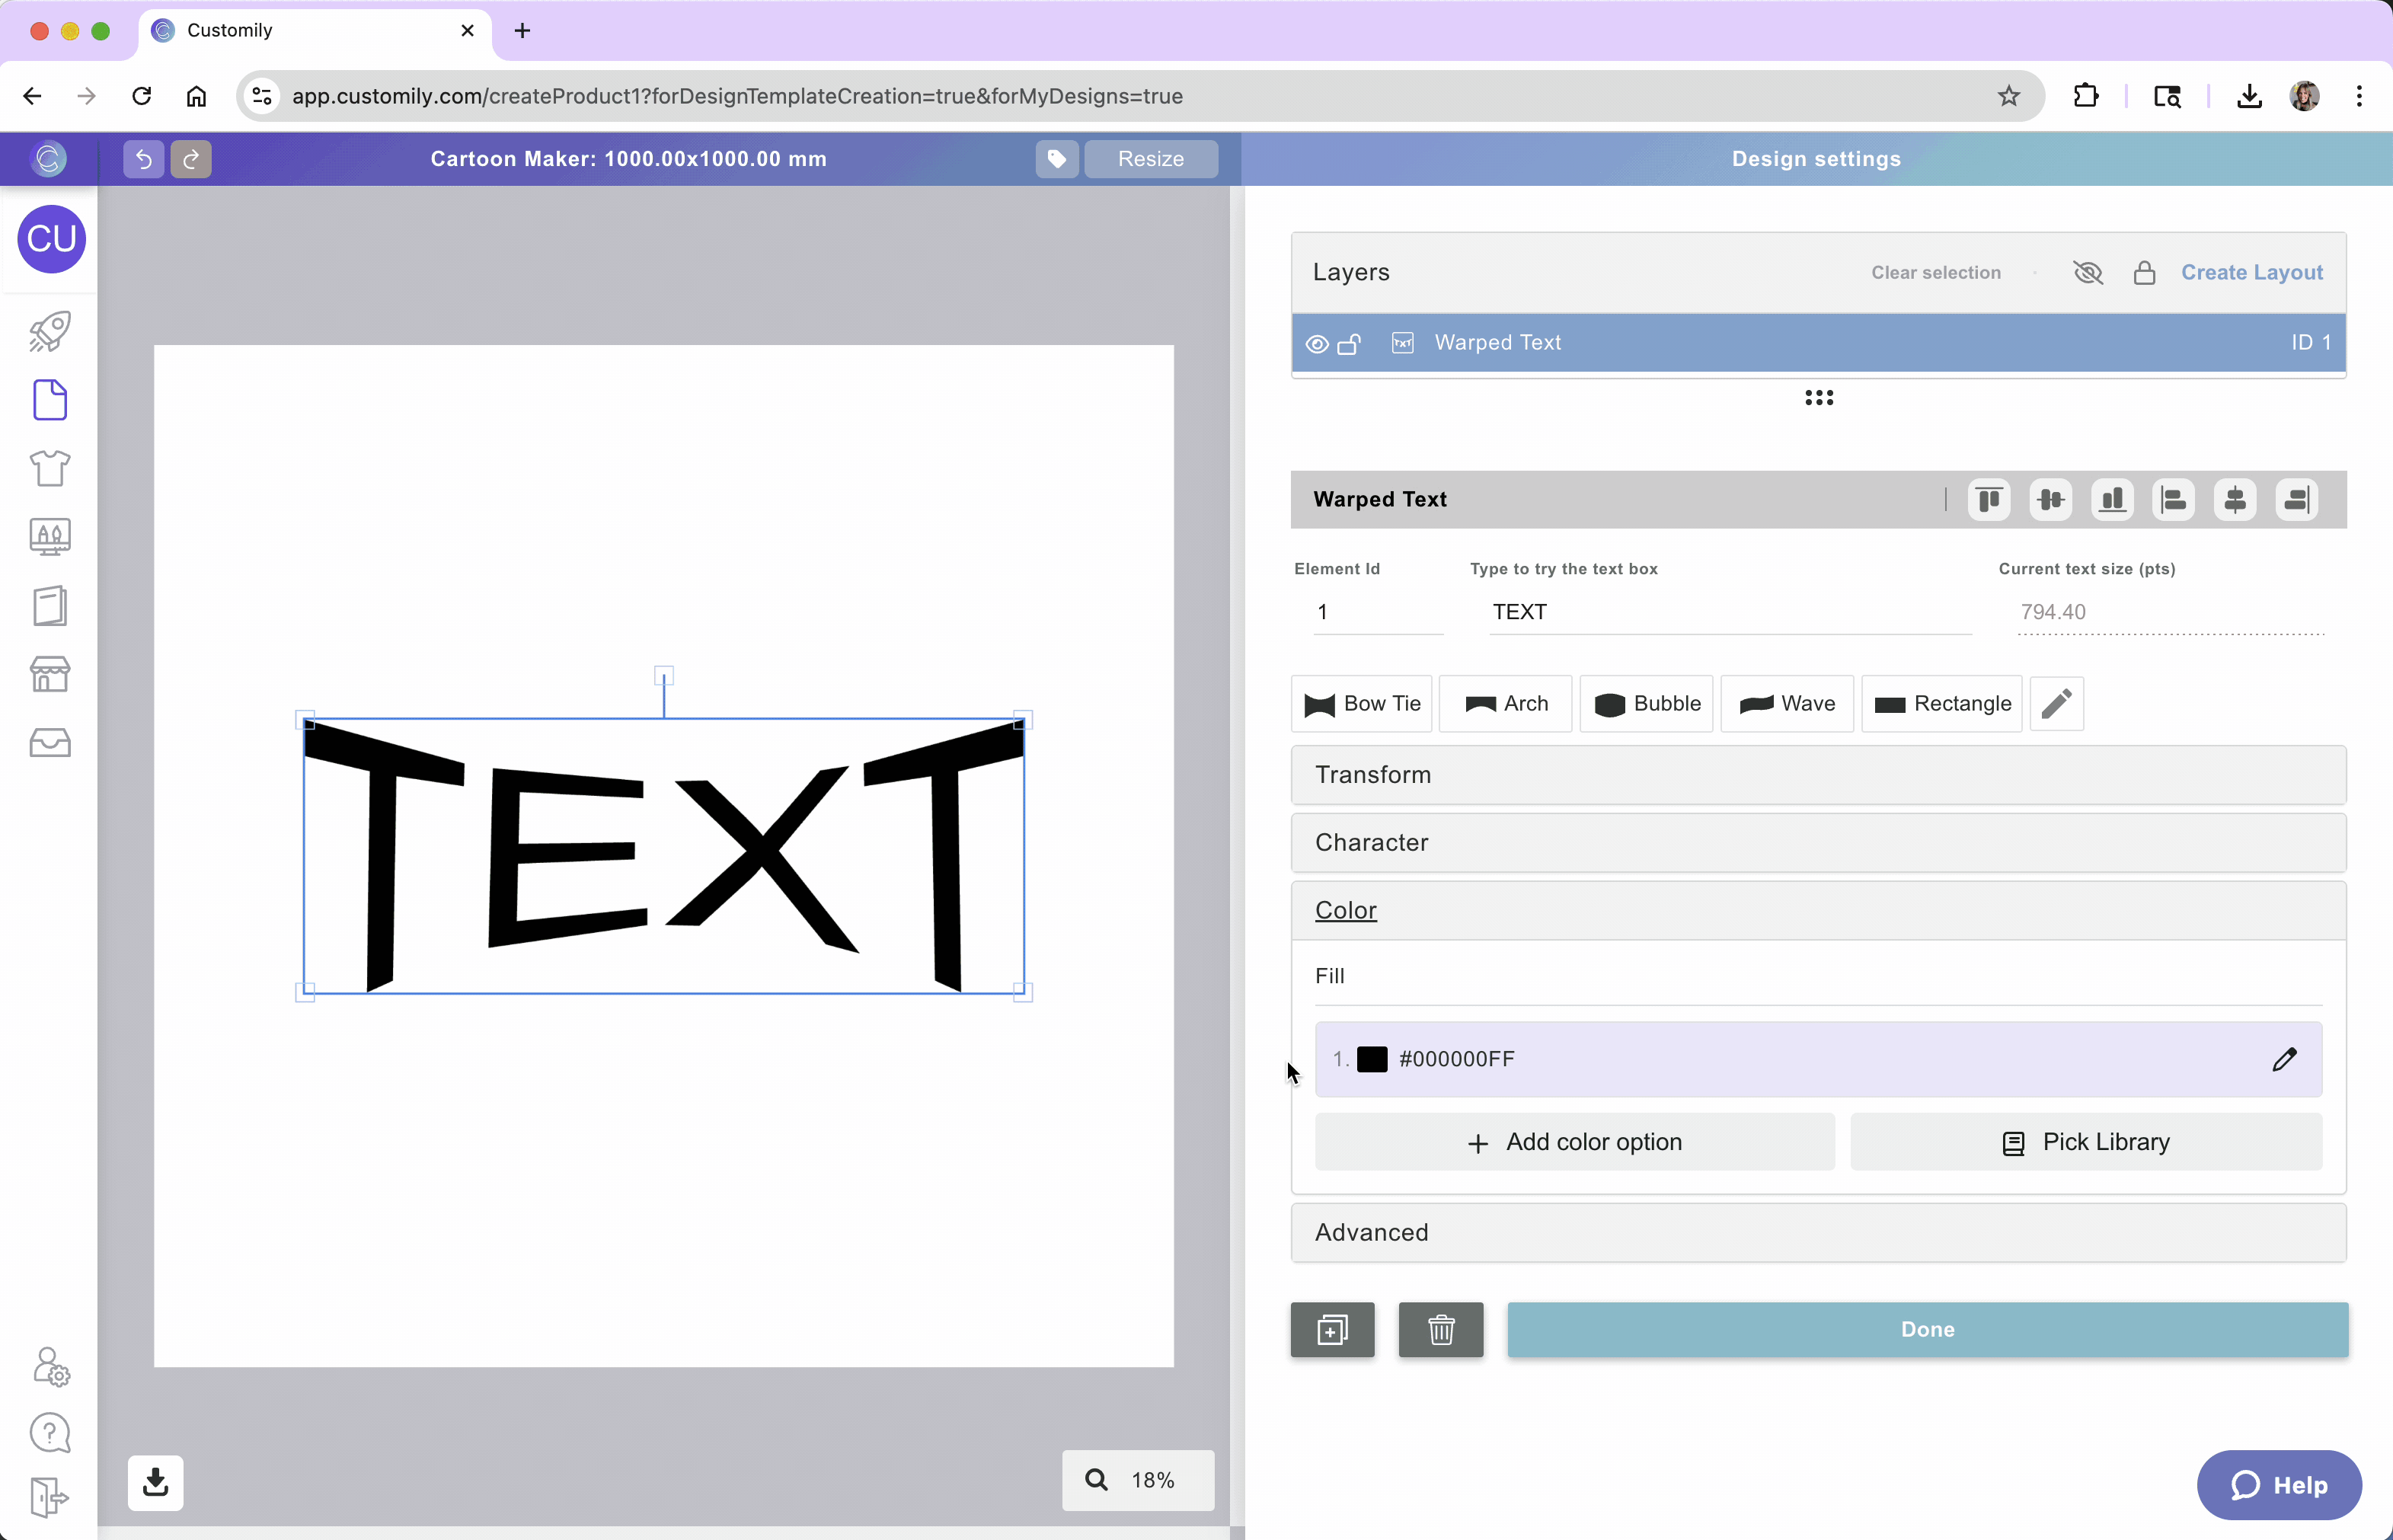The width and height of the screenshot is (2393, 1540).
Task: Open the t-shirt products sidebar icon
Action: pos(49,468)
